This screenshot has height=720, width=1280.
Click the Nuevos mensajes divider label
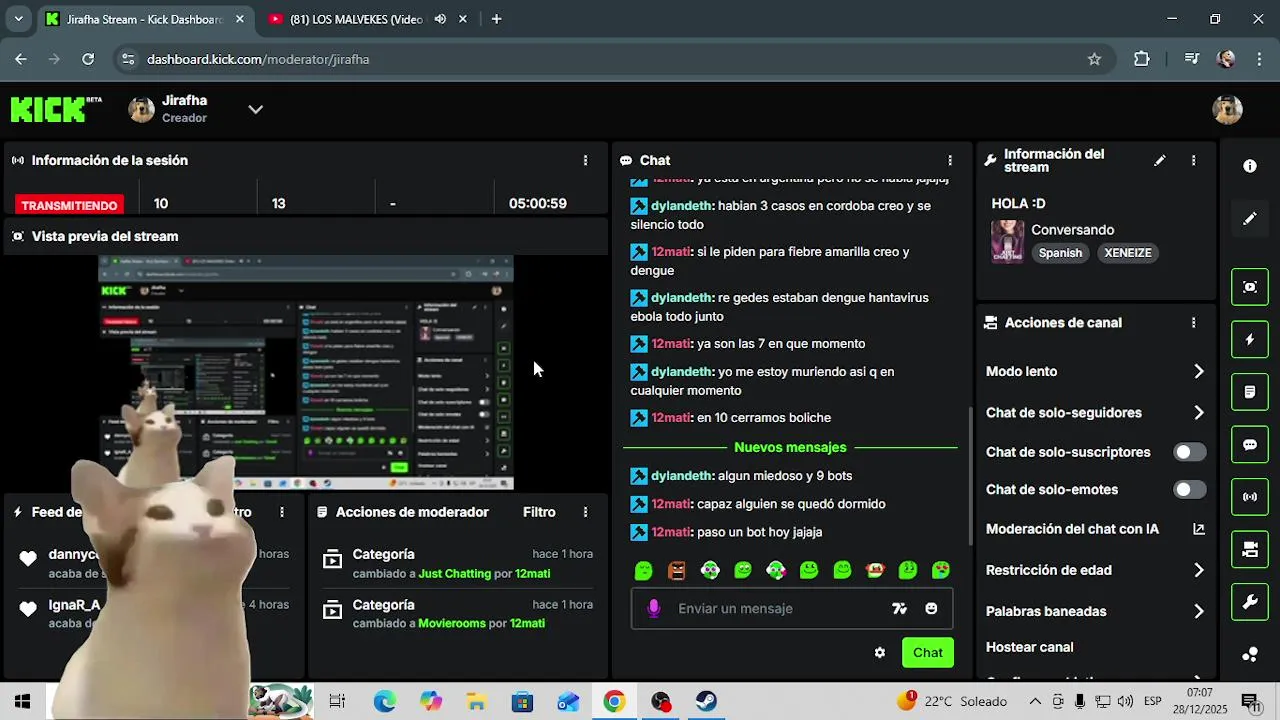click(x=790, y=447)
